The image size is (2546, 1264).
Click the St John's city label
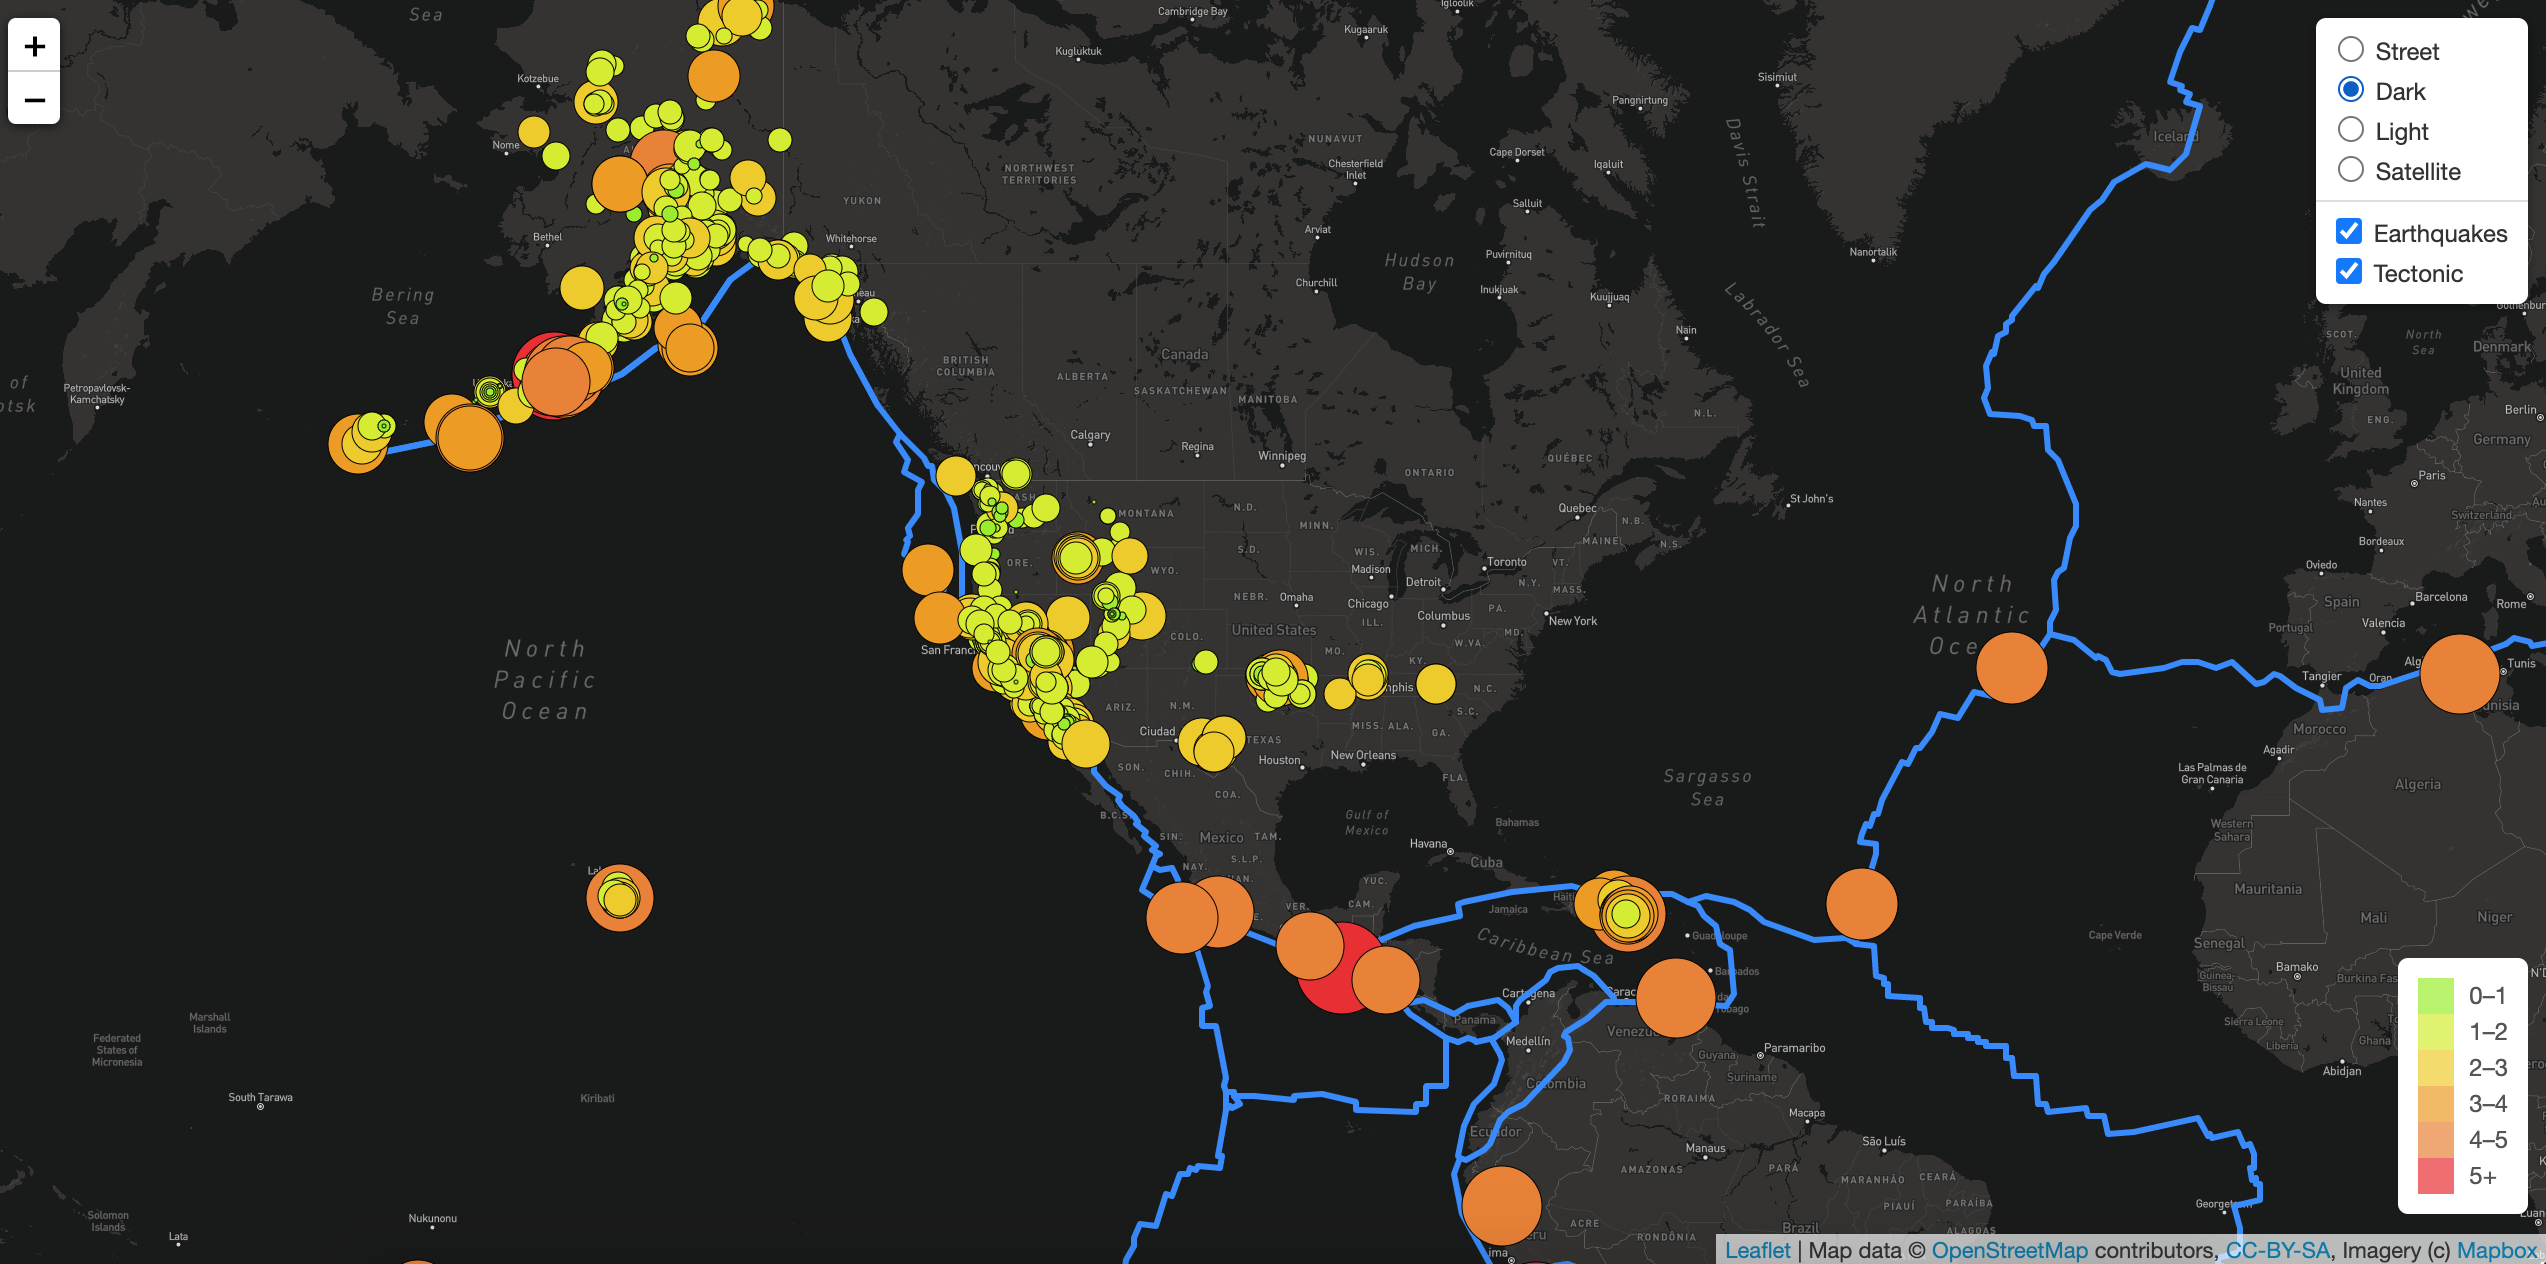1811,498
